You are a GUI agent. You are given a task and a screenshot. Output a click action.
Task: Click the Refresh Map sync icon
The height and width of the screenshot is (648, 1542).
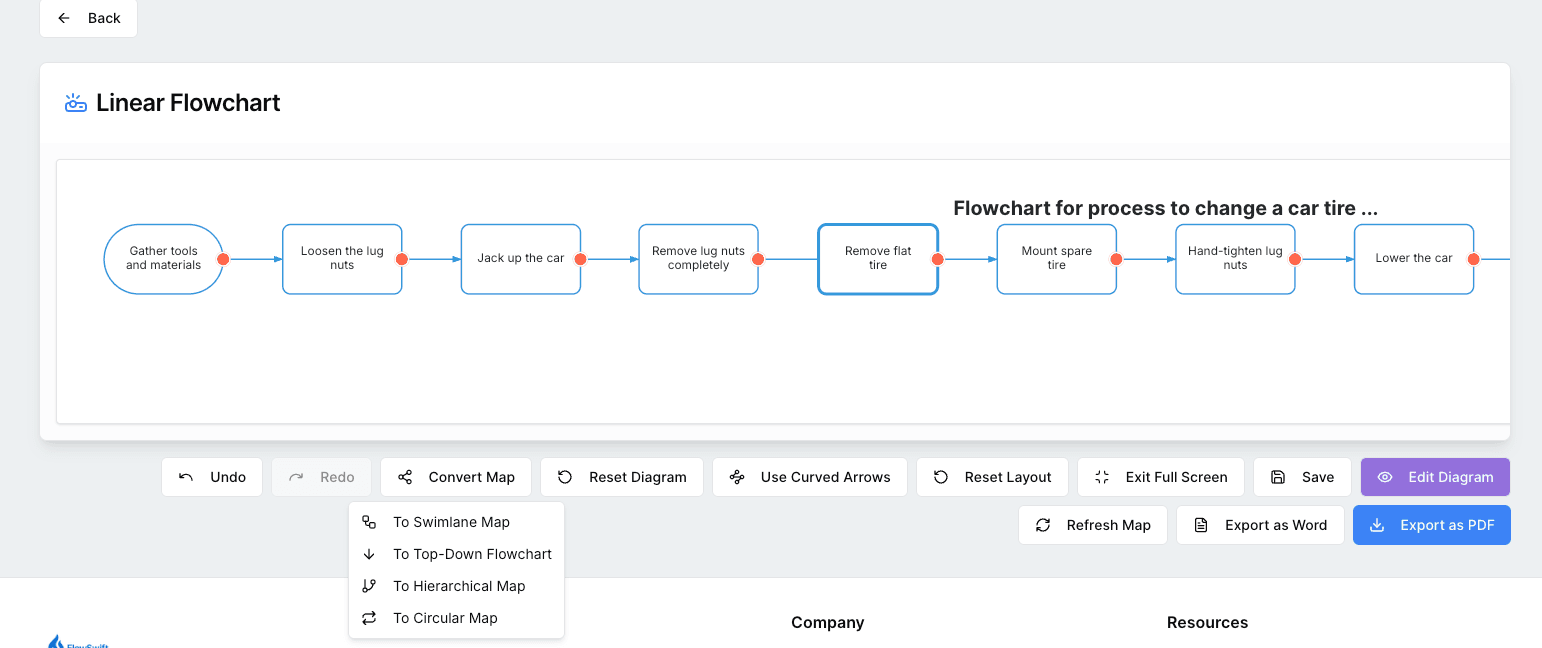tap(1043, 525)
